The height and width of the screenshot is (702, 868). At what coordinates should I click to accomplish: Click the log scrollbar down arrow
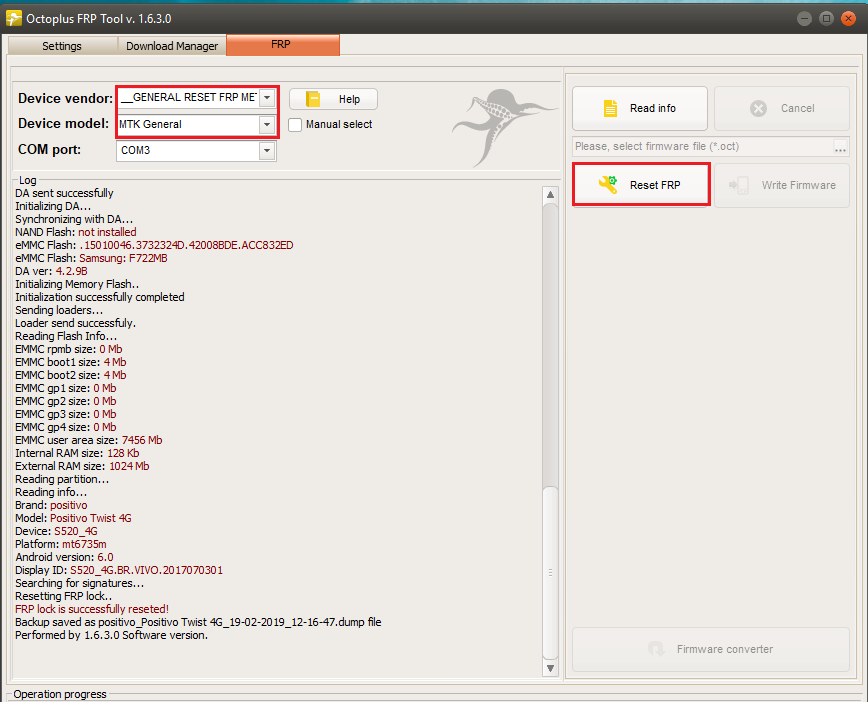point(550,668)
